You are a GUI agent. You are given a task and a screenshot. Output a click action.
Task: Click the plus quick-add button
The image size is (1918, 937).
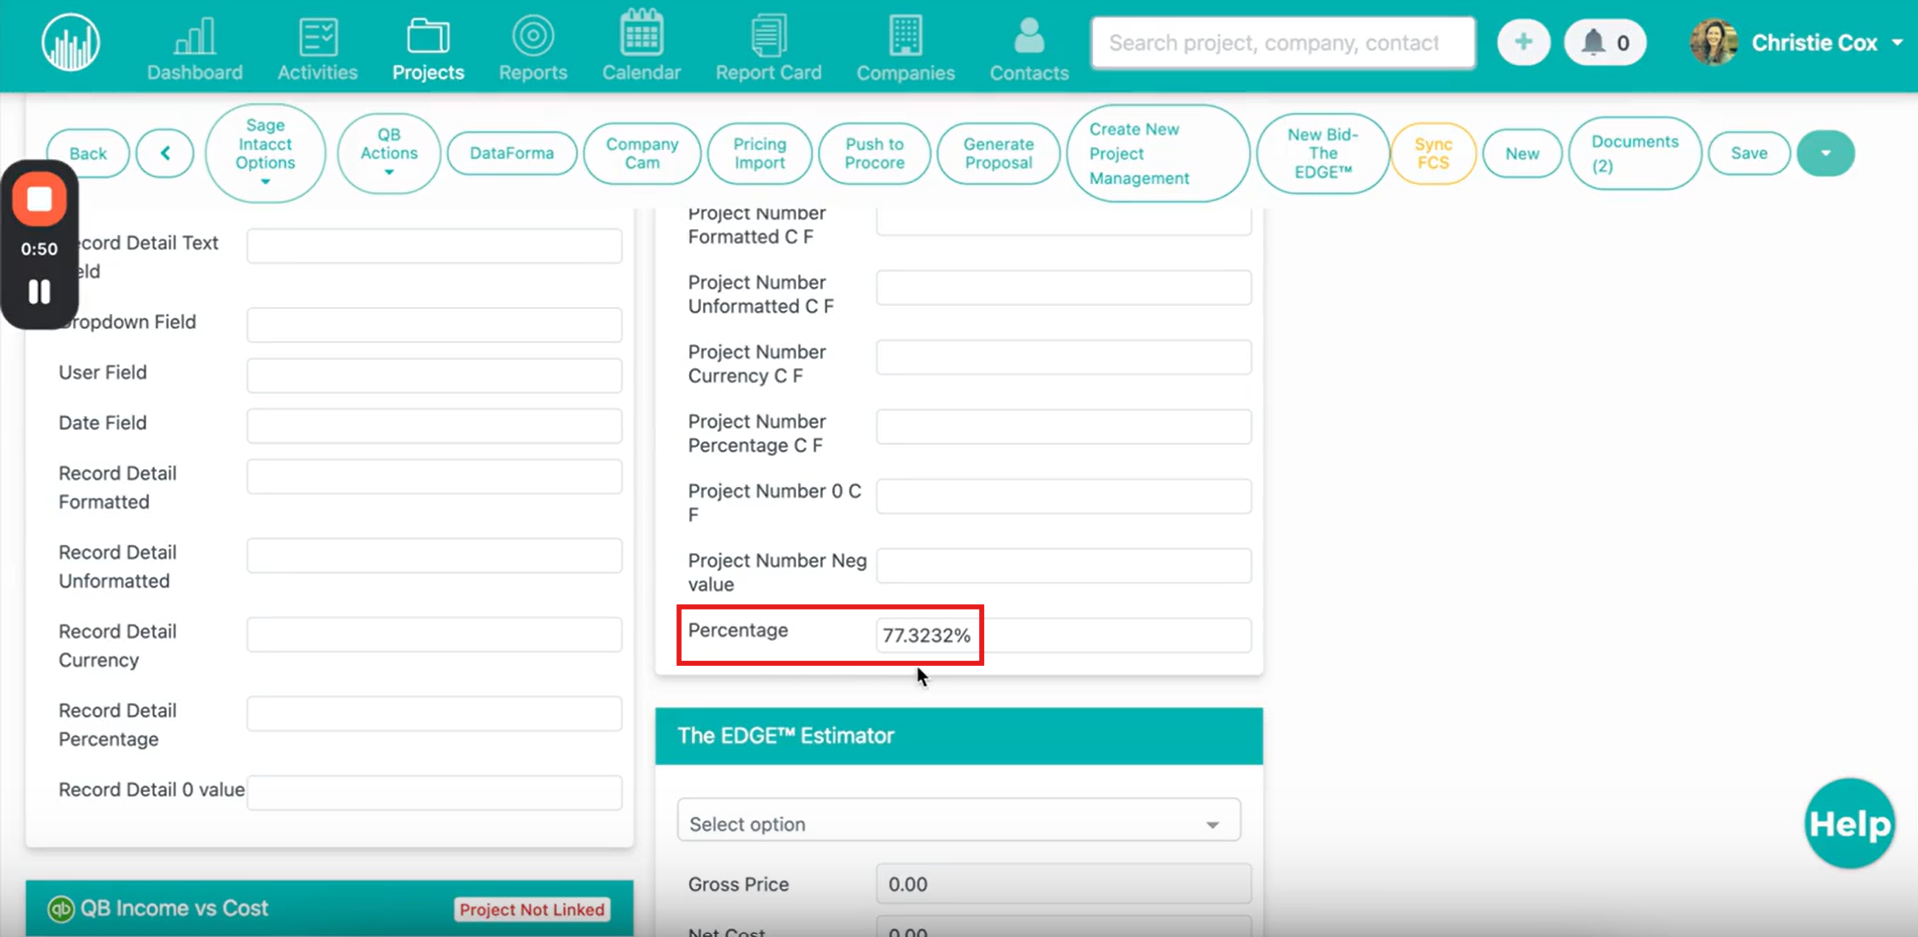coord(1522,43)
